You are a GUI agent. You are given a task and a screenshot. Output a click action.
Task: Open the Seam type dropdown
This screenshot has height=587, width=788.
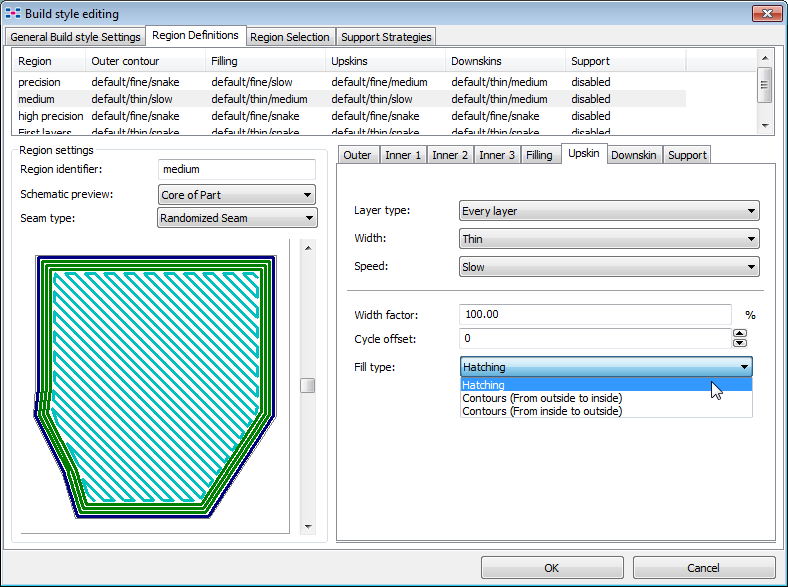(237, 218)
